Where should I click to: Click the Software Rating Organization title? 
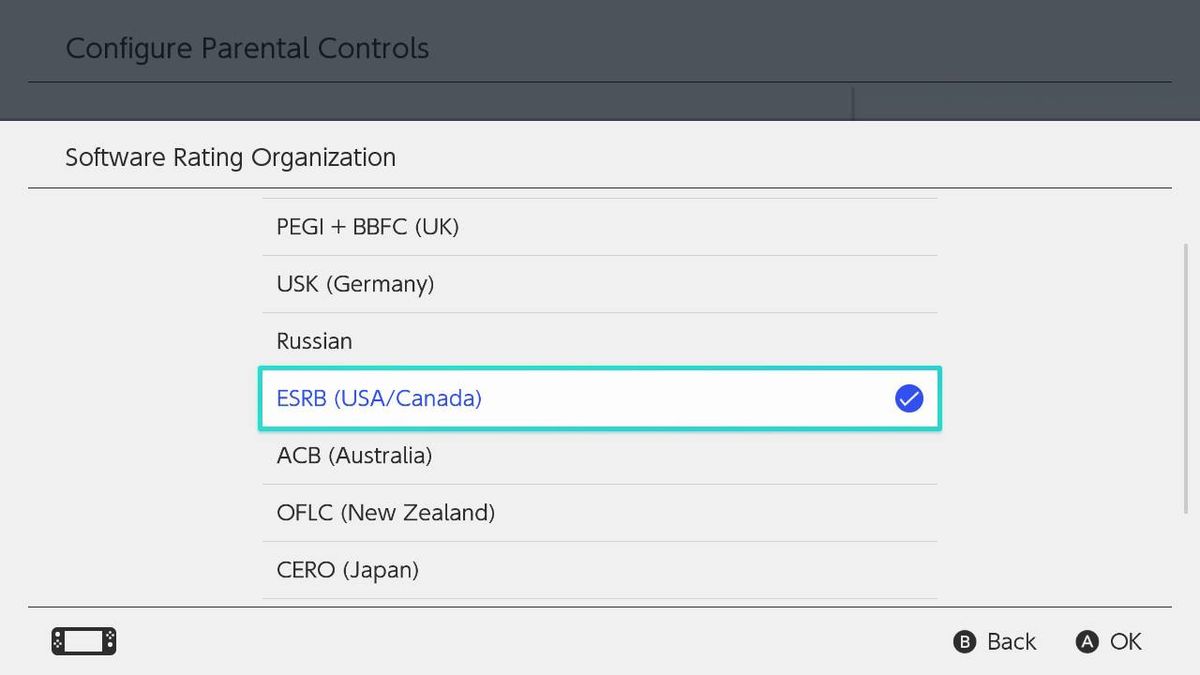(231, 157)
